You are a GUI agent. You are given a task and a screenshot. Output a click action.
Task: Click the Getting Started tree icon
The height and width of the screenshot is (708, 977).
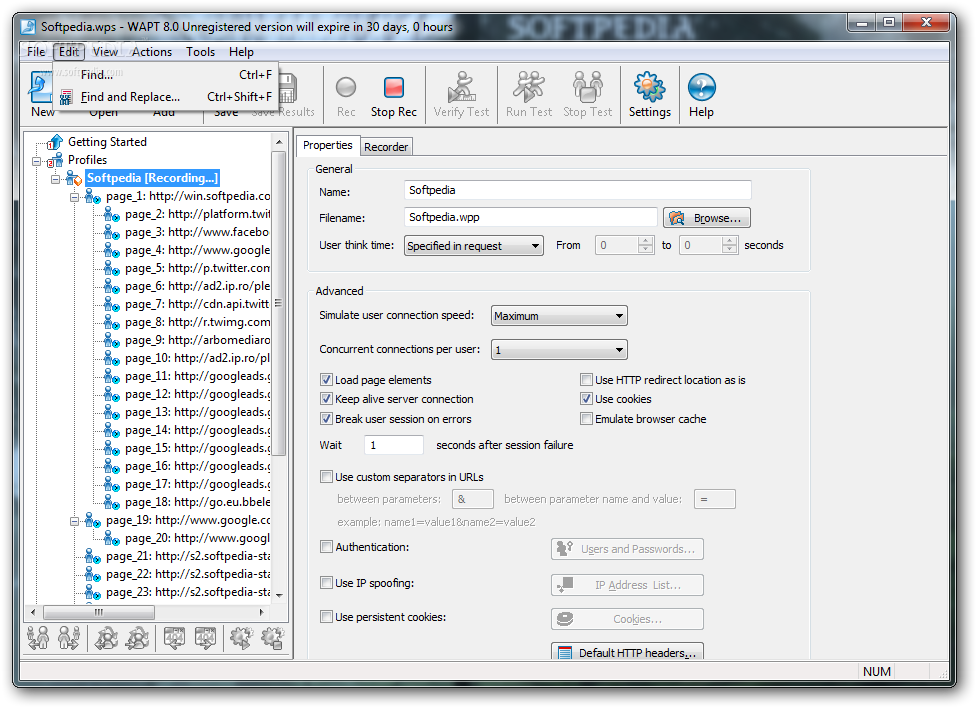coord(55,142)
